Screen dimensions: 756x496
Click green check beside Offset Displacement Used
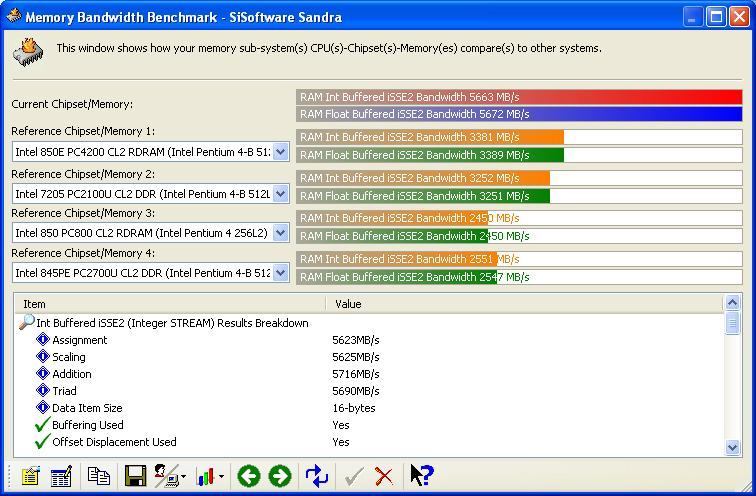(42, 441)
